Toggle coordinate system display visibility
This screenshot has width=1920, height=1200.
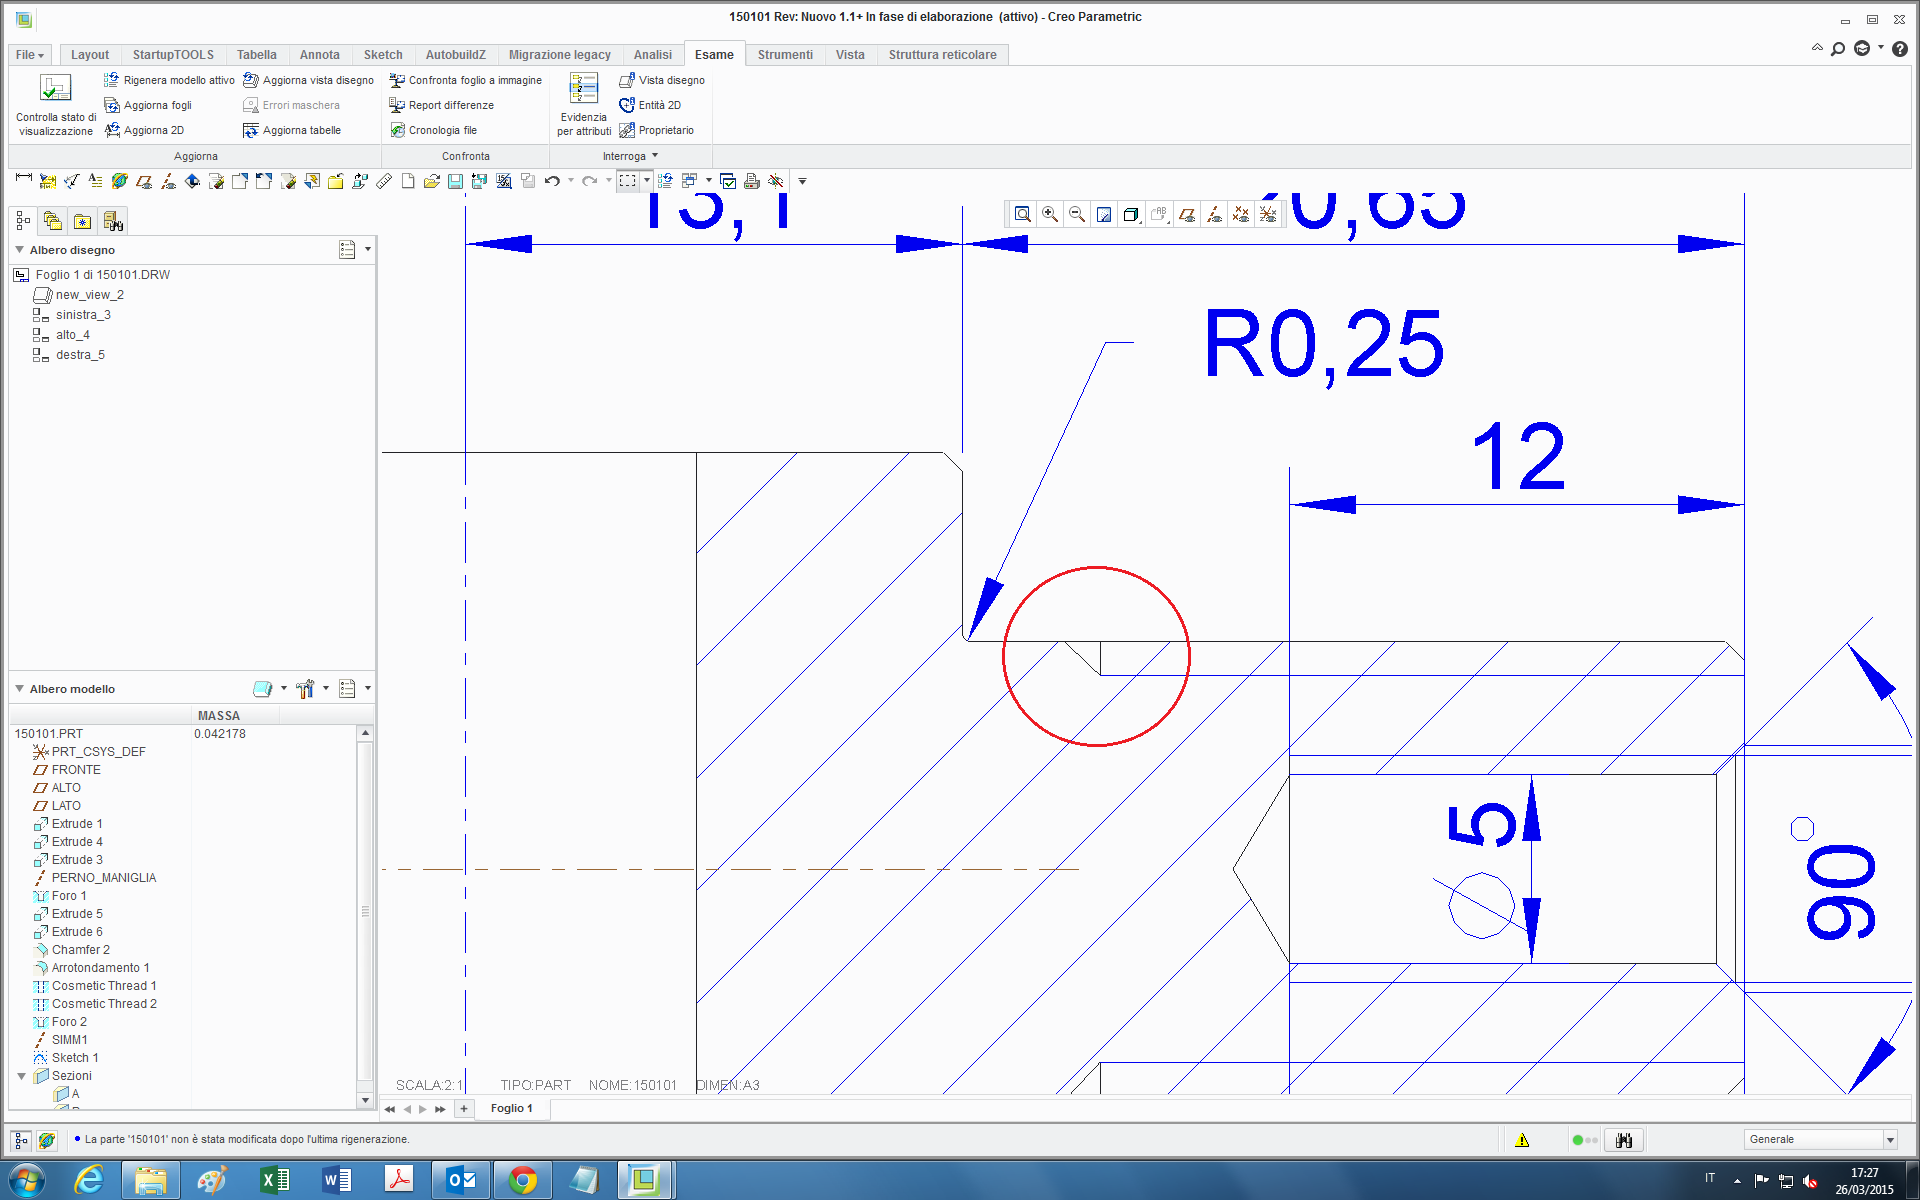(1268, 214)
